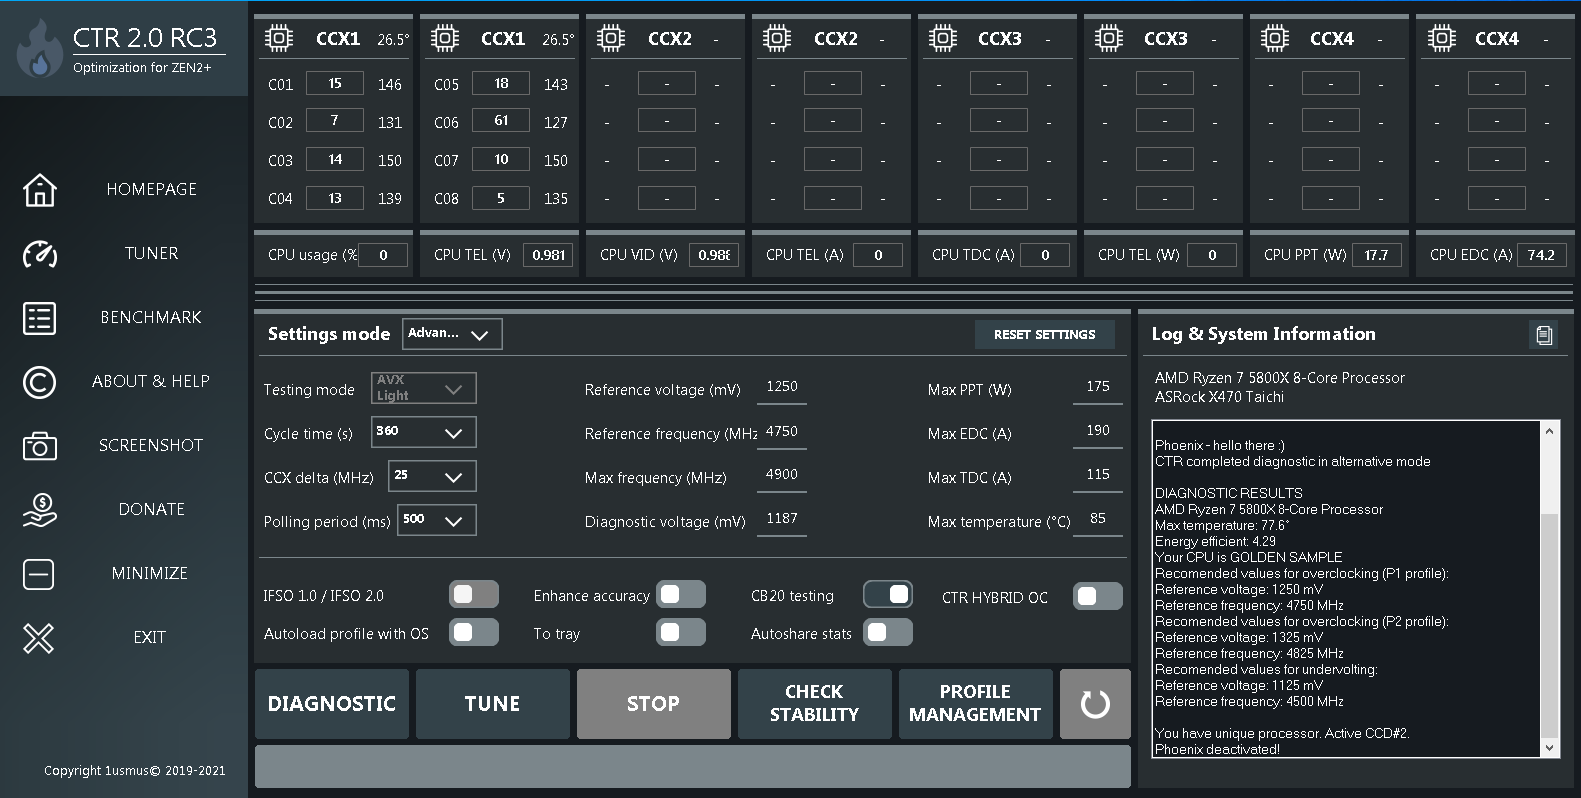Click the Minimize box icon
1581x798 pixels.
click(39, 574)
